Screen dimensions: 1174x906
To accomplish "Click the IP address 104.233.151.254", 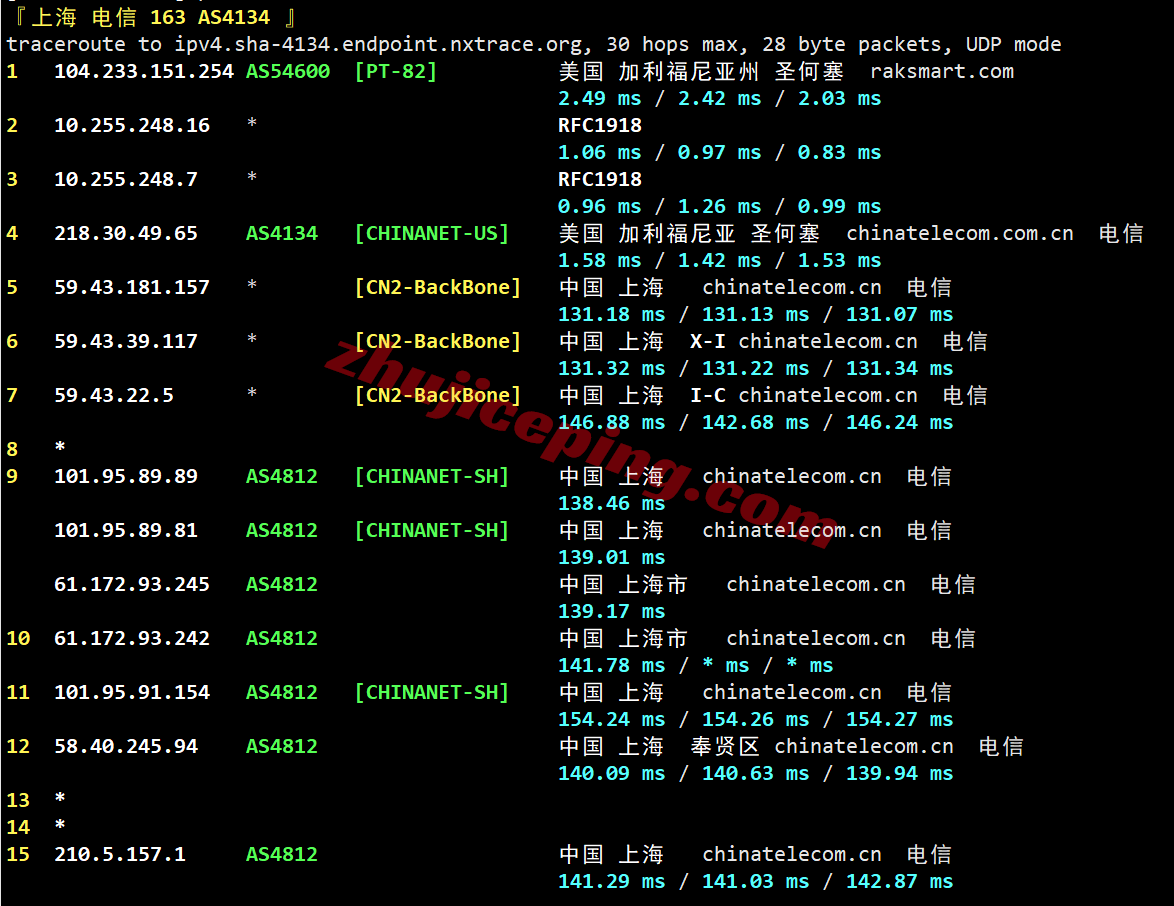I will (143, 71).
